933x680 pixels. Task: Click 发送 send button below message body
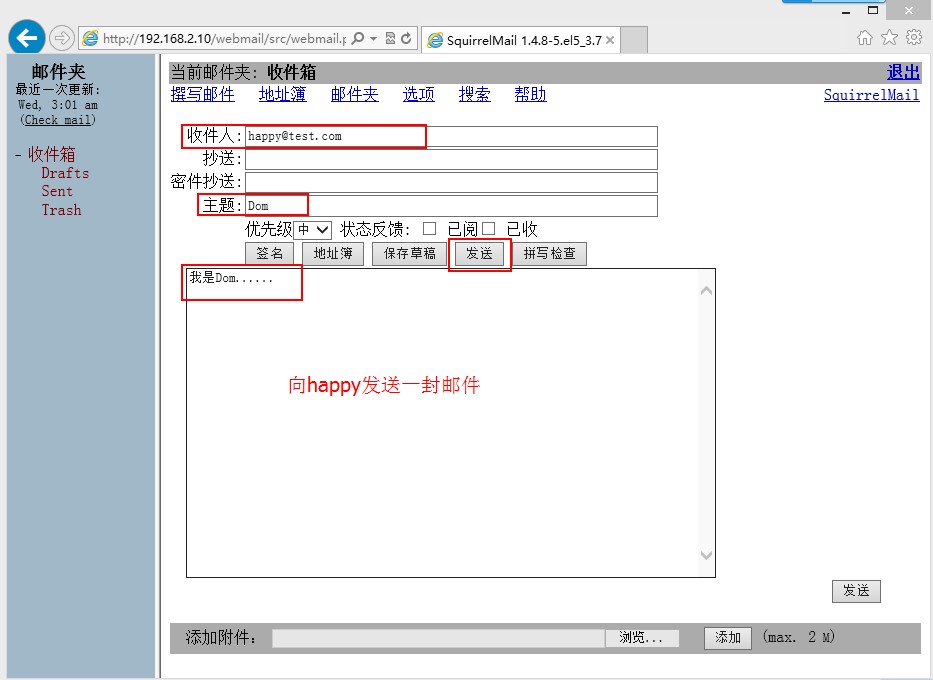[856, 591]
